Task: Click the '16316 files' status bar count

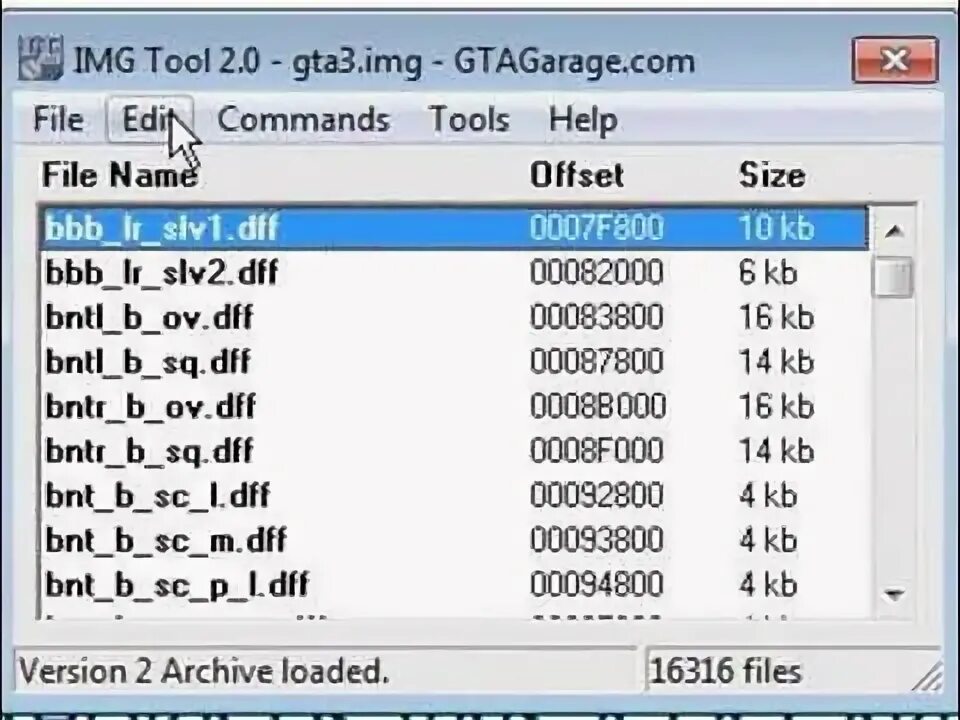Action: pyautogui.click(x=725, y=670)
